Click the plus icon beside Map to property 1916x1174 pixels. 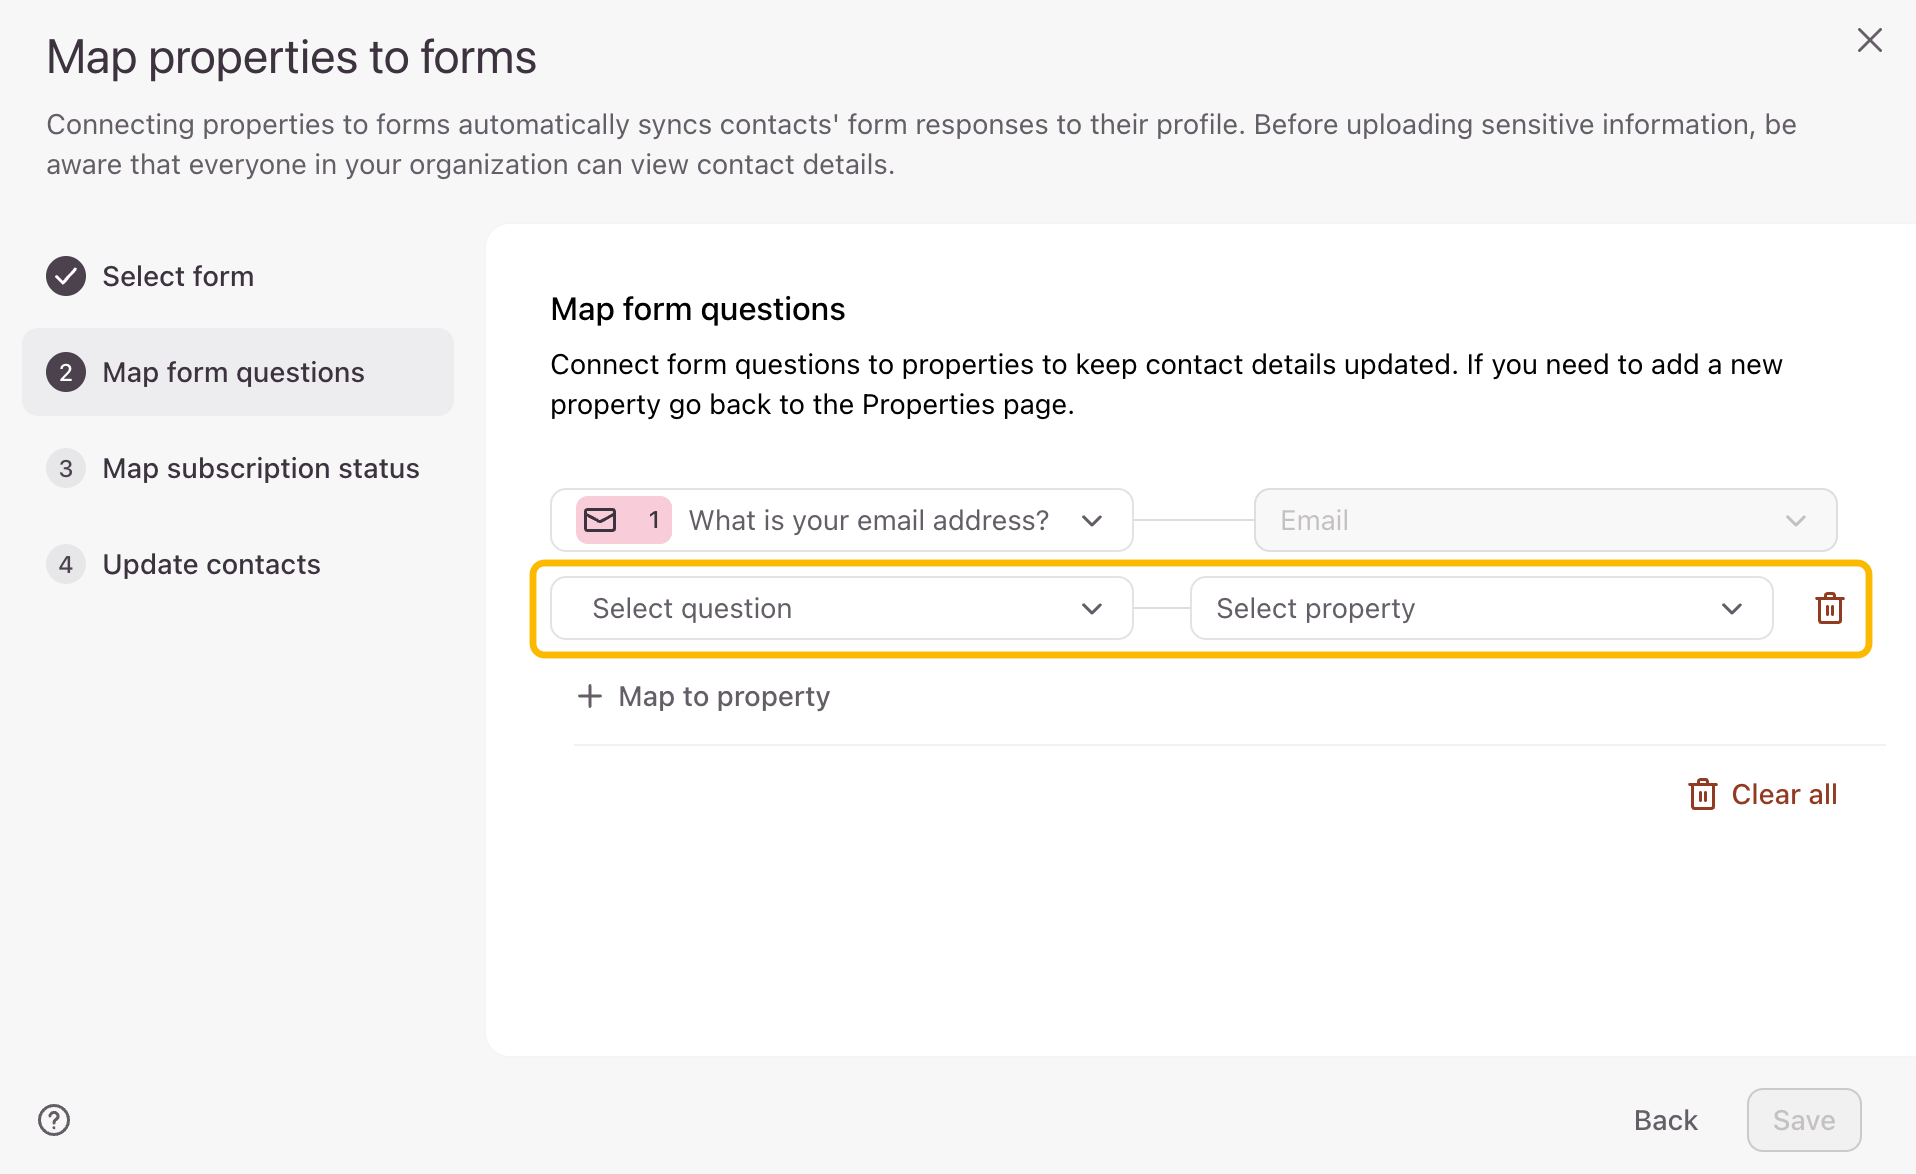point(590,696)
